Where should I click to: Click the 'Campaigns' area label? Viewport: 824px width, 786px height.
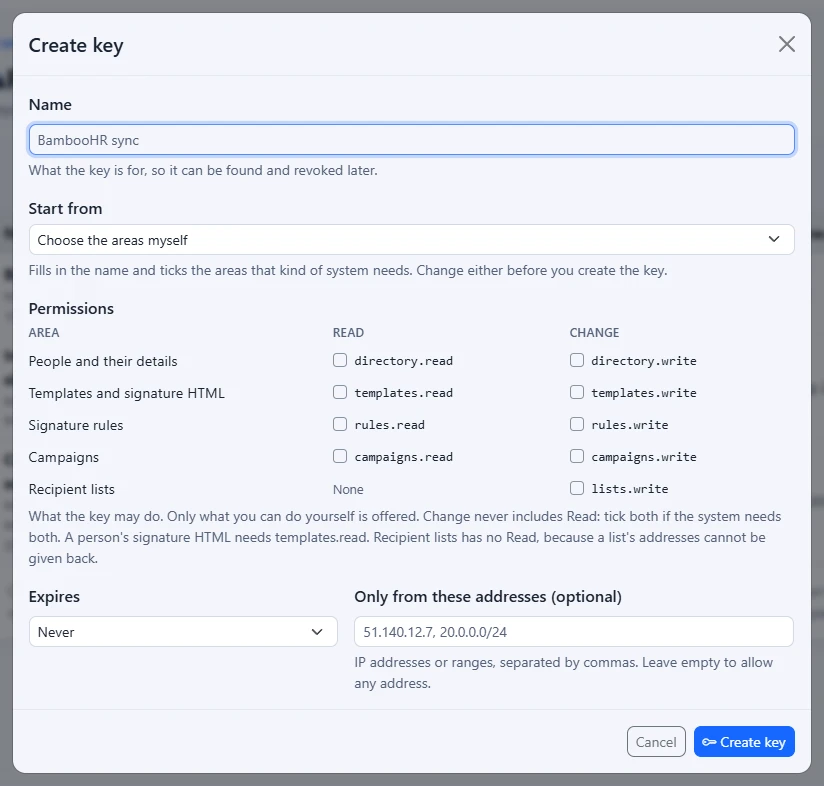[x=64, y=458]
